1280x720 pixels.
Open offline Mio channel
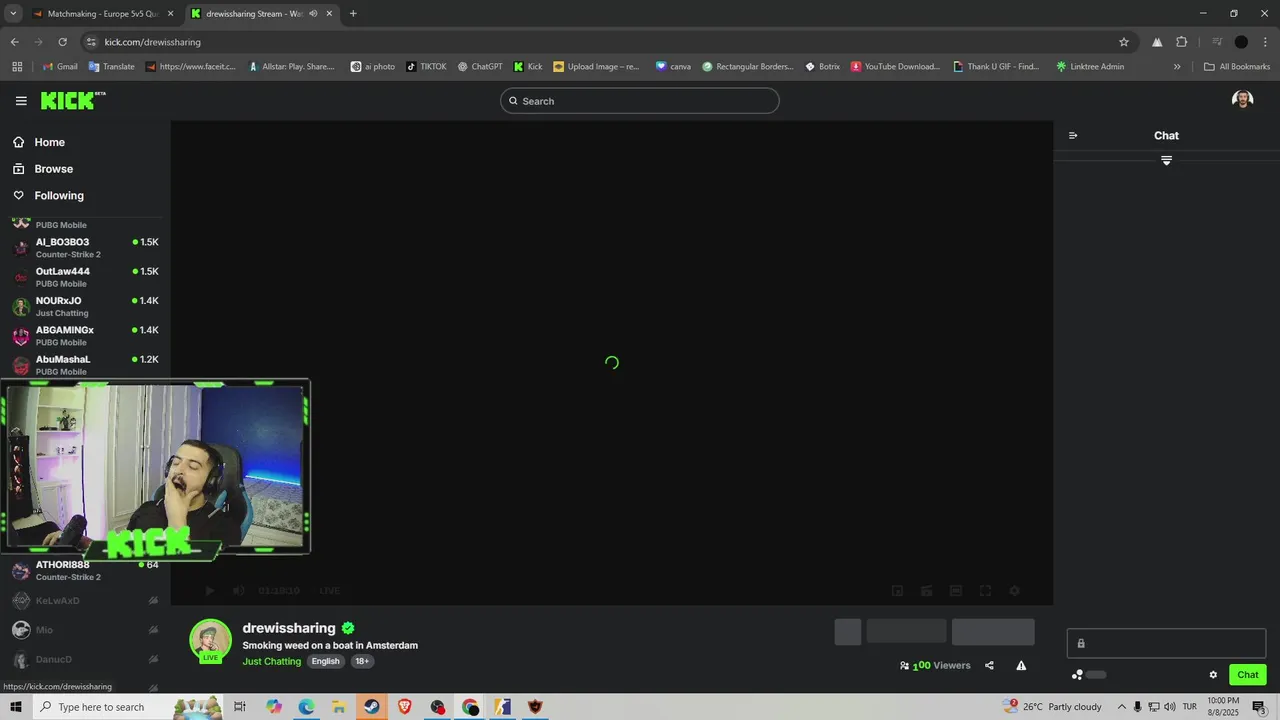(x=85, y=630)
